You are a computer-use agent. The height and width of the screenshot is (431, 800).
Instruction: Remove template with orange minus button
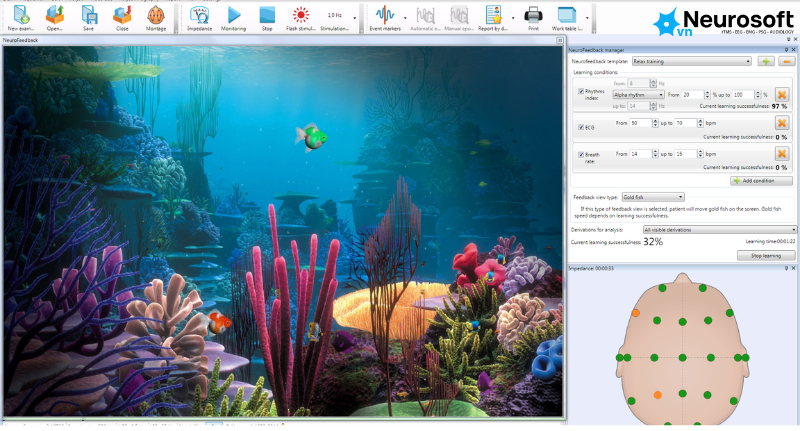pos(786,61)
